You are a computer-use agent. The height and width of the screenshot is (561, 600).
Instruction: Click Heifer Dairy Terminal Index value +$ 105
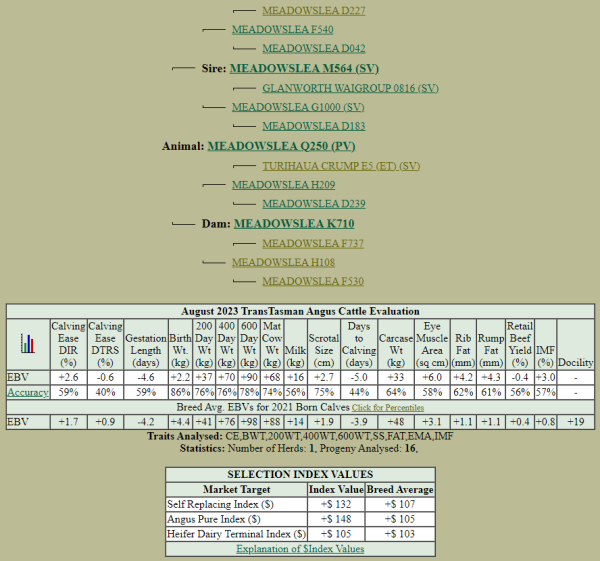tap(336, 534)
